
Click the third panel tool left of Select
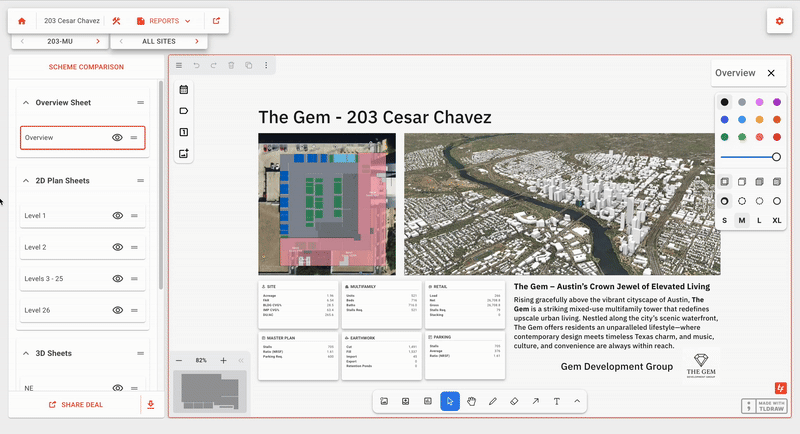428,401
